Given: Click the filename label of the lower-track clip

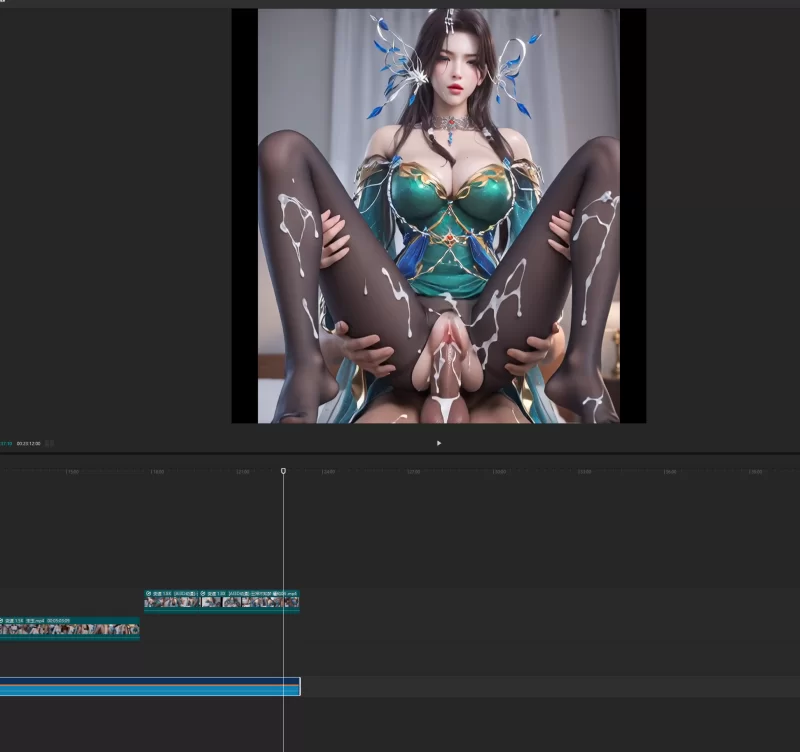Looking at the screenshot, I should pos(34,620).
